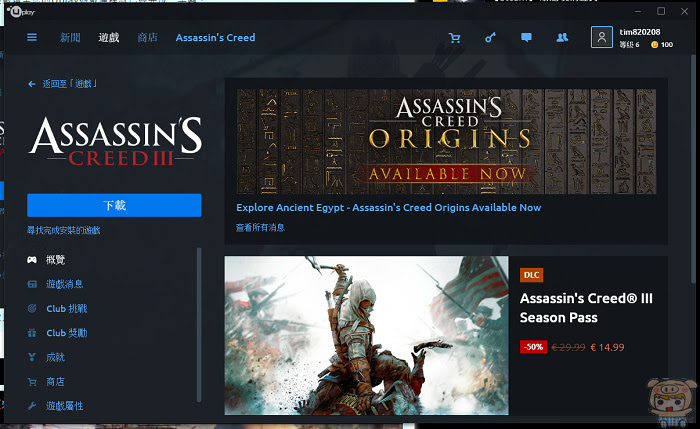
Task: Click the user avatar icon
Action: click(x=601, y=37)
